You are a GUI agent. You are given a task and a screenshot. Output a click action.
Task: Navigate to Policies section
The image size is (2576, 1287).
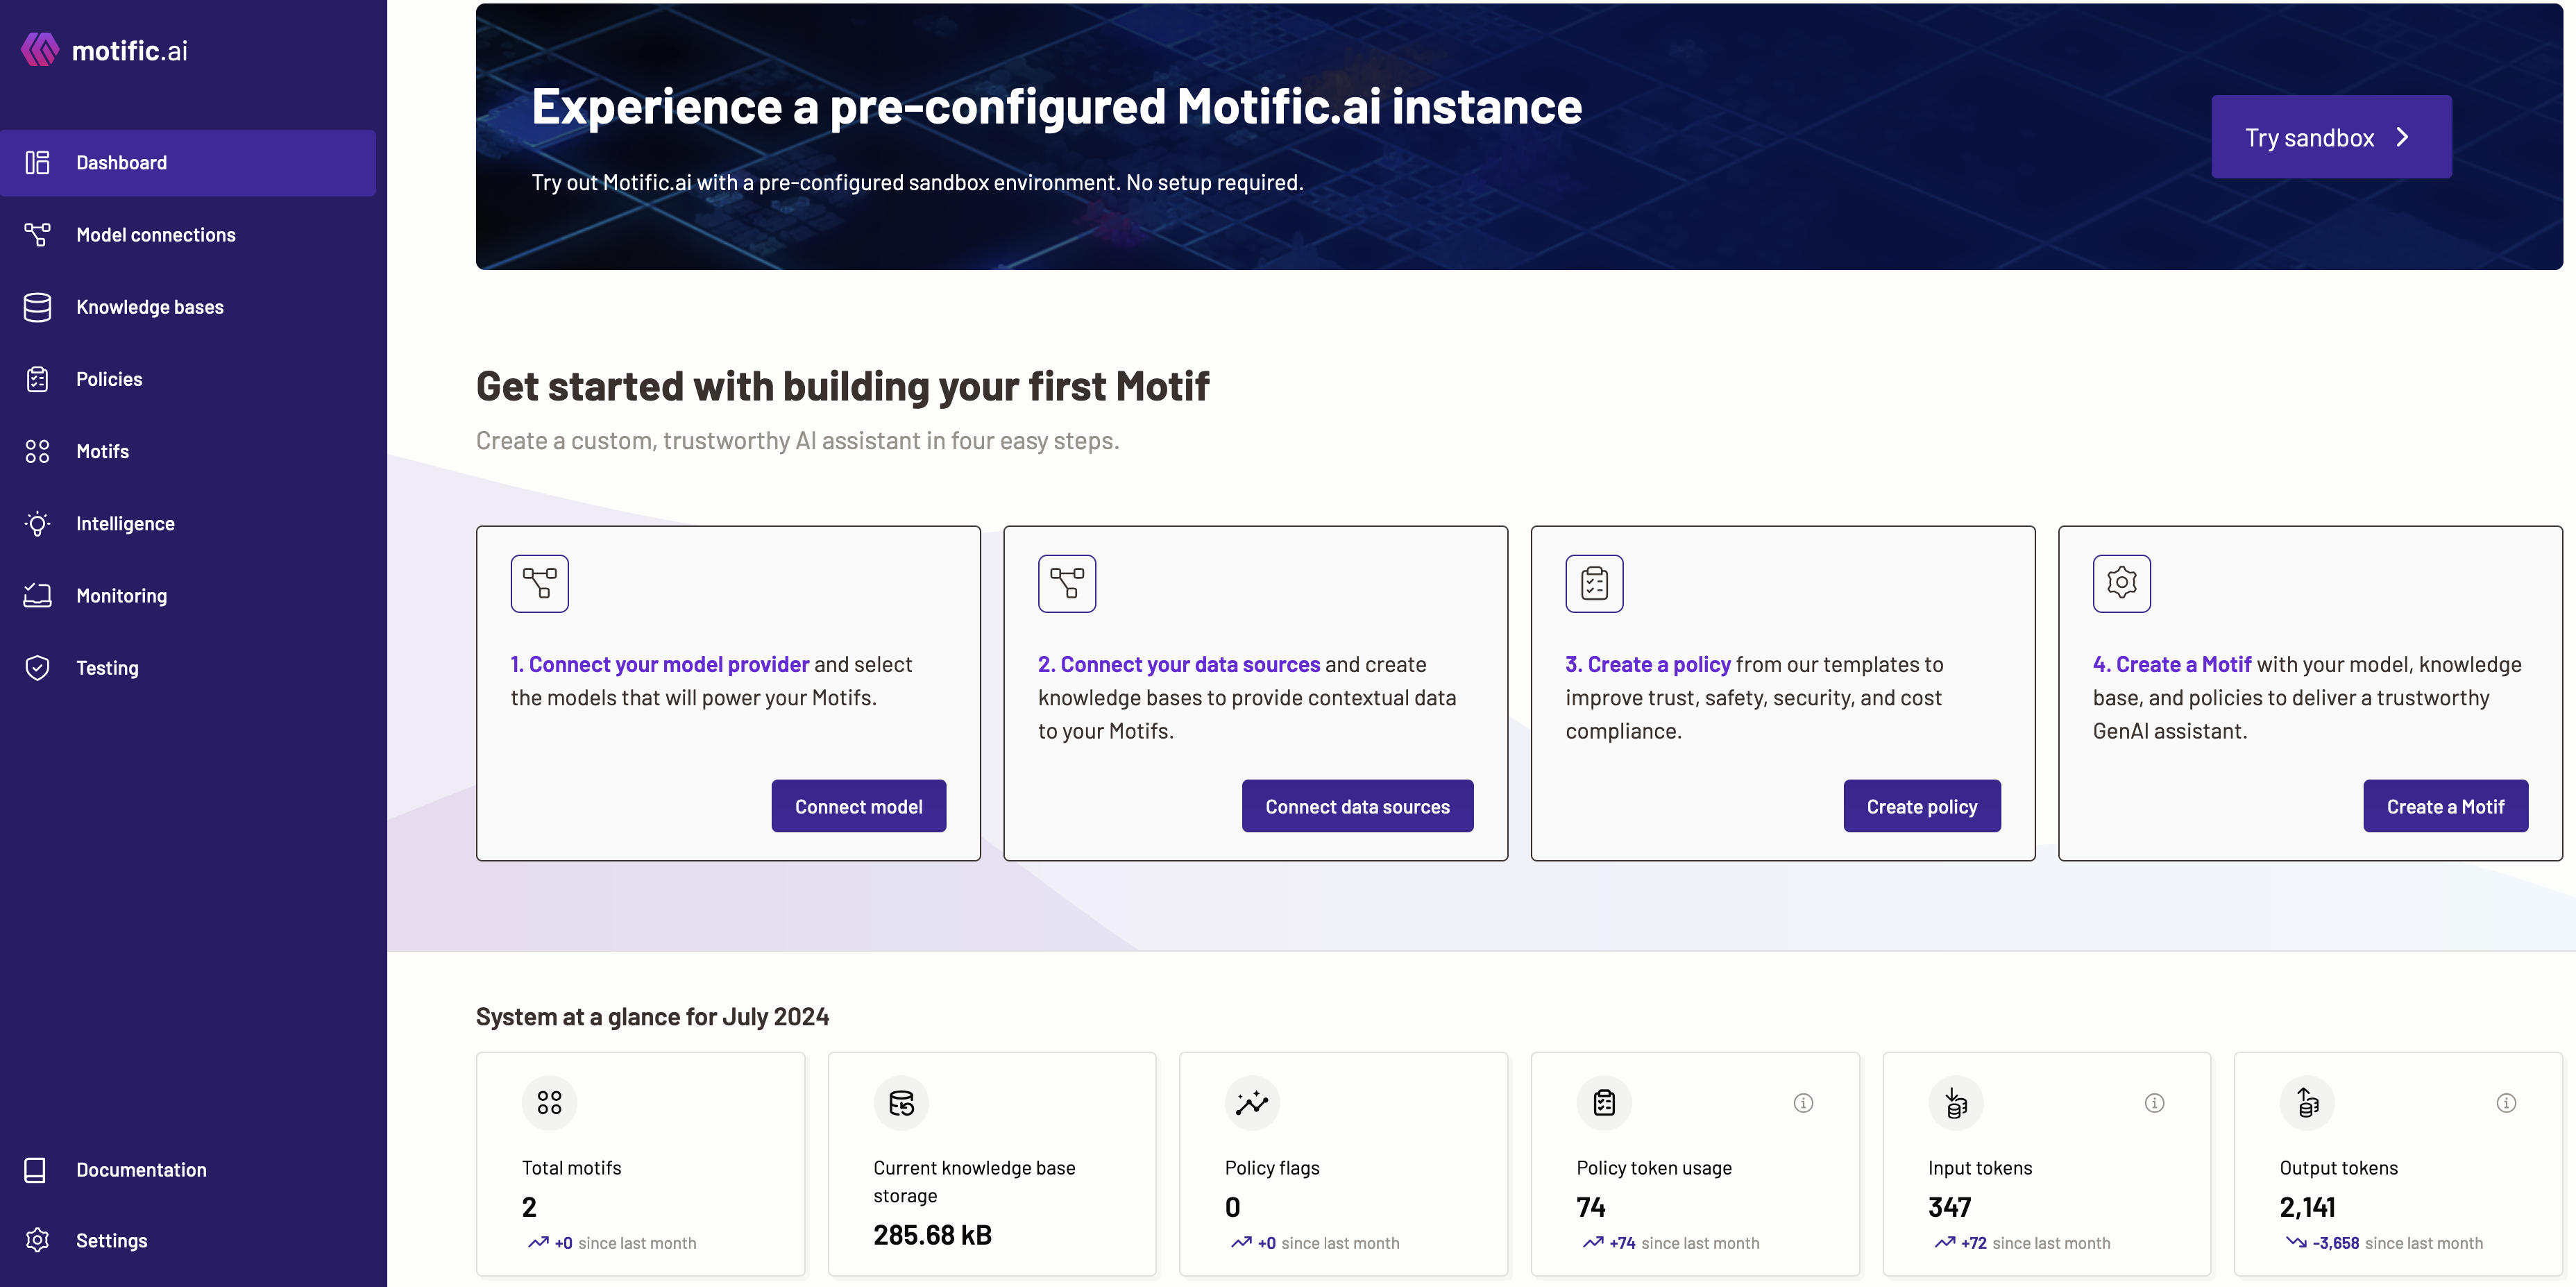(188, 379)
